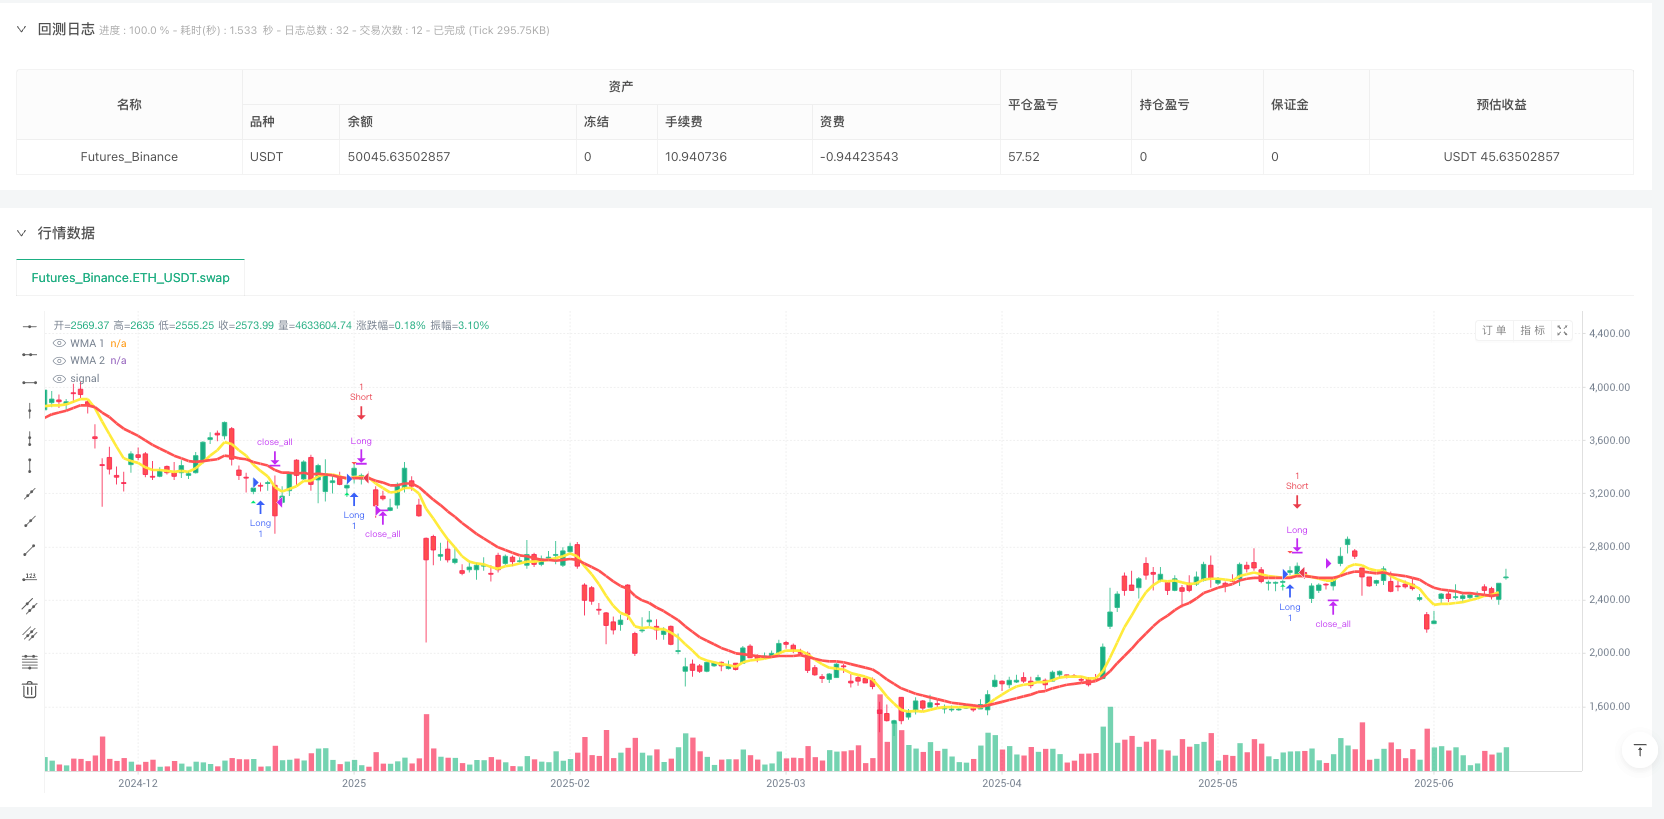
Task: Click the scroll-to-top arrow button
Action: click(x=1639, y=750)
